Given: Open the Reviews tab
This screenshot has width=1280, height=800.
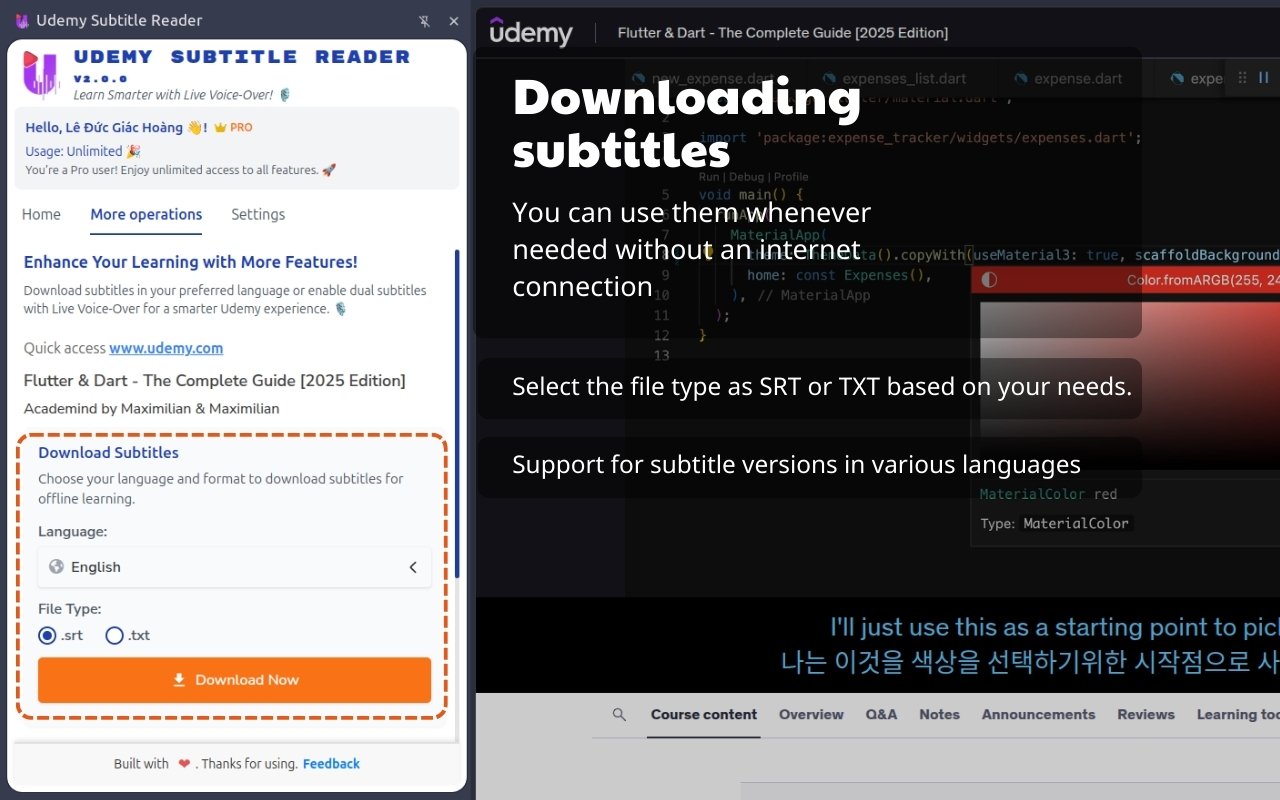Looking at the screenshot, I should point(1146,714).
